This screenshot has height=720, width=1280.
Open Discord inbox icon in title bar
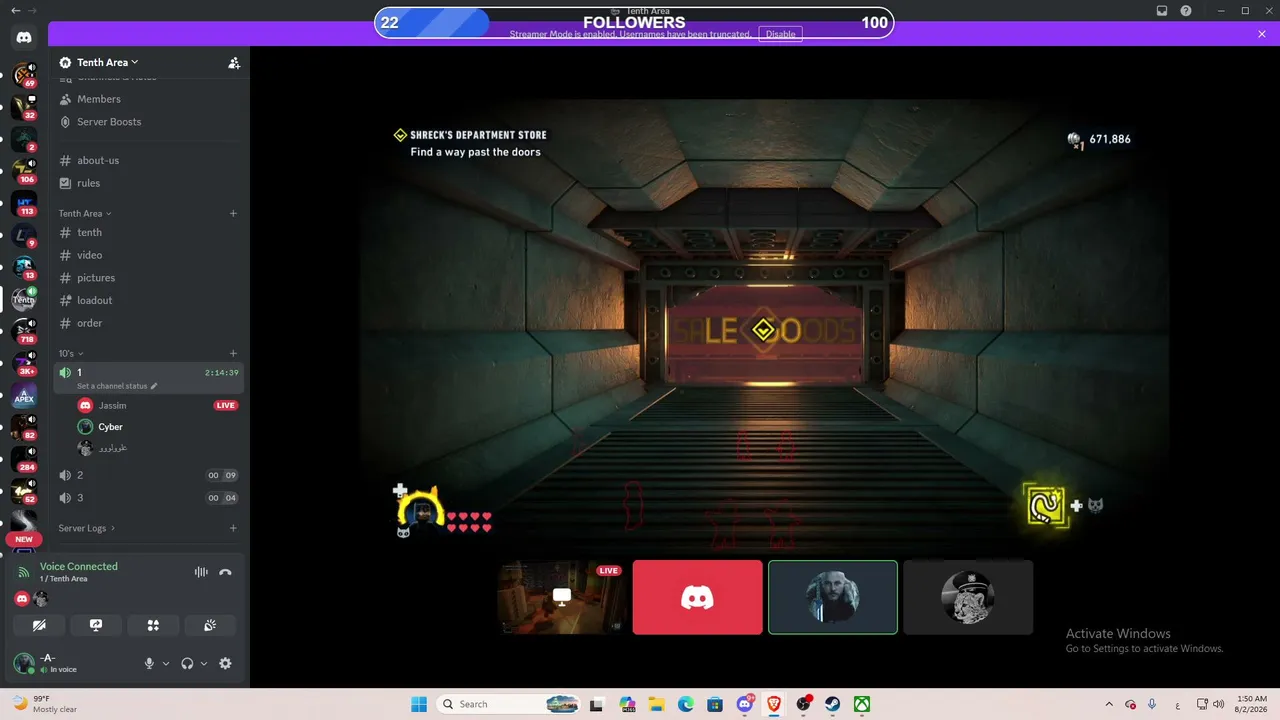tap(1162, 11)
